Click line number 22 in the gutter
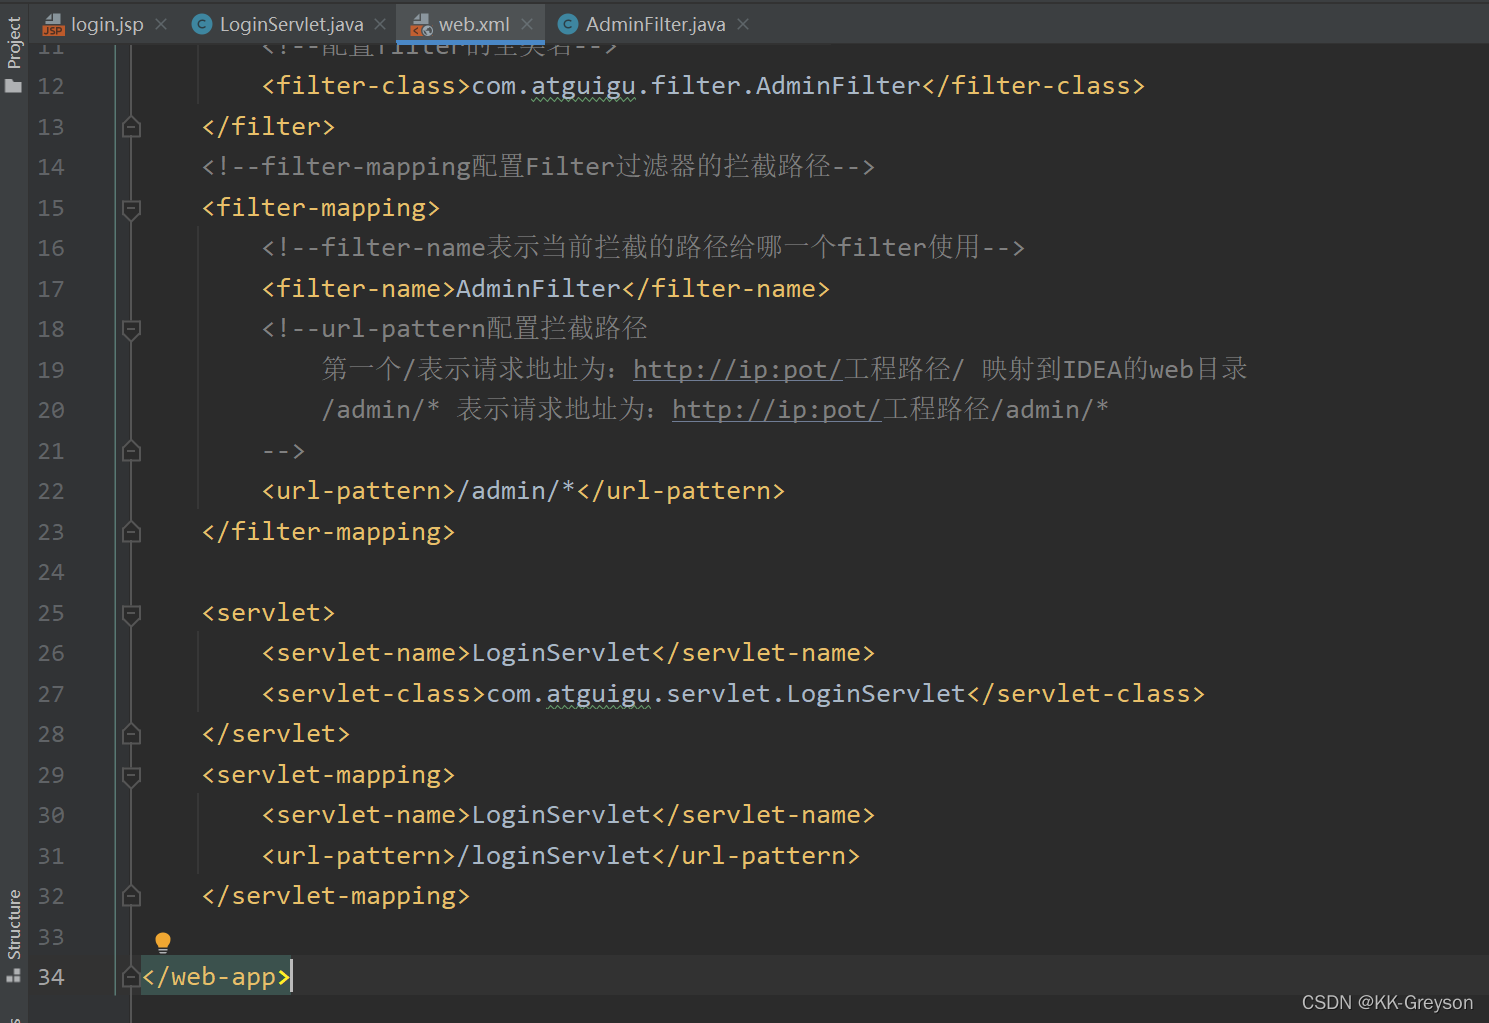 (51, 491)
